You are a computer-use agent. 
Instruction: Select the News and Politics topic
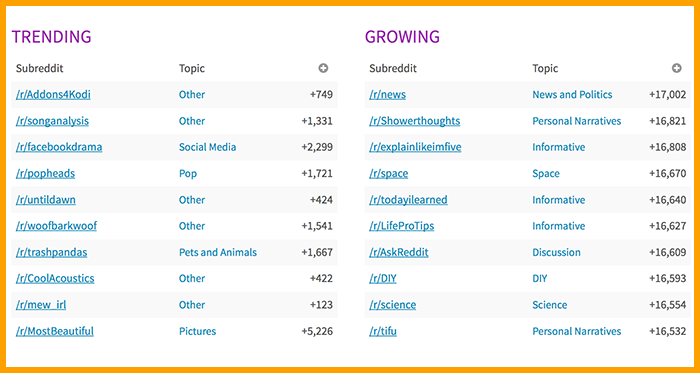point(572,95)
